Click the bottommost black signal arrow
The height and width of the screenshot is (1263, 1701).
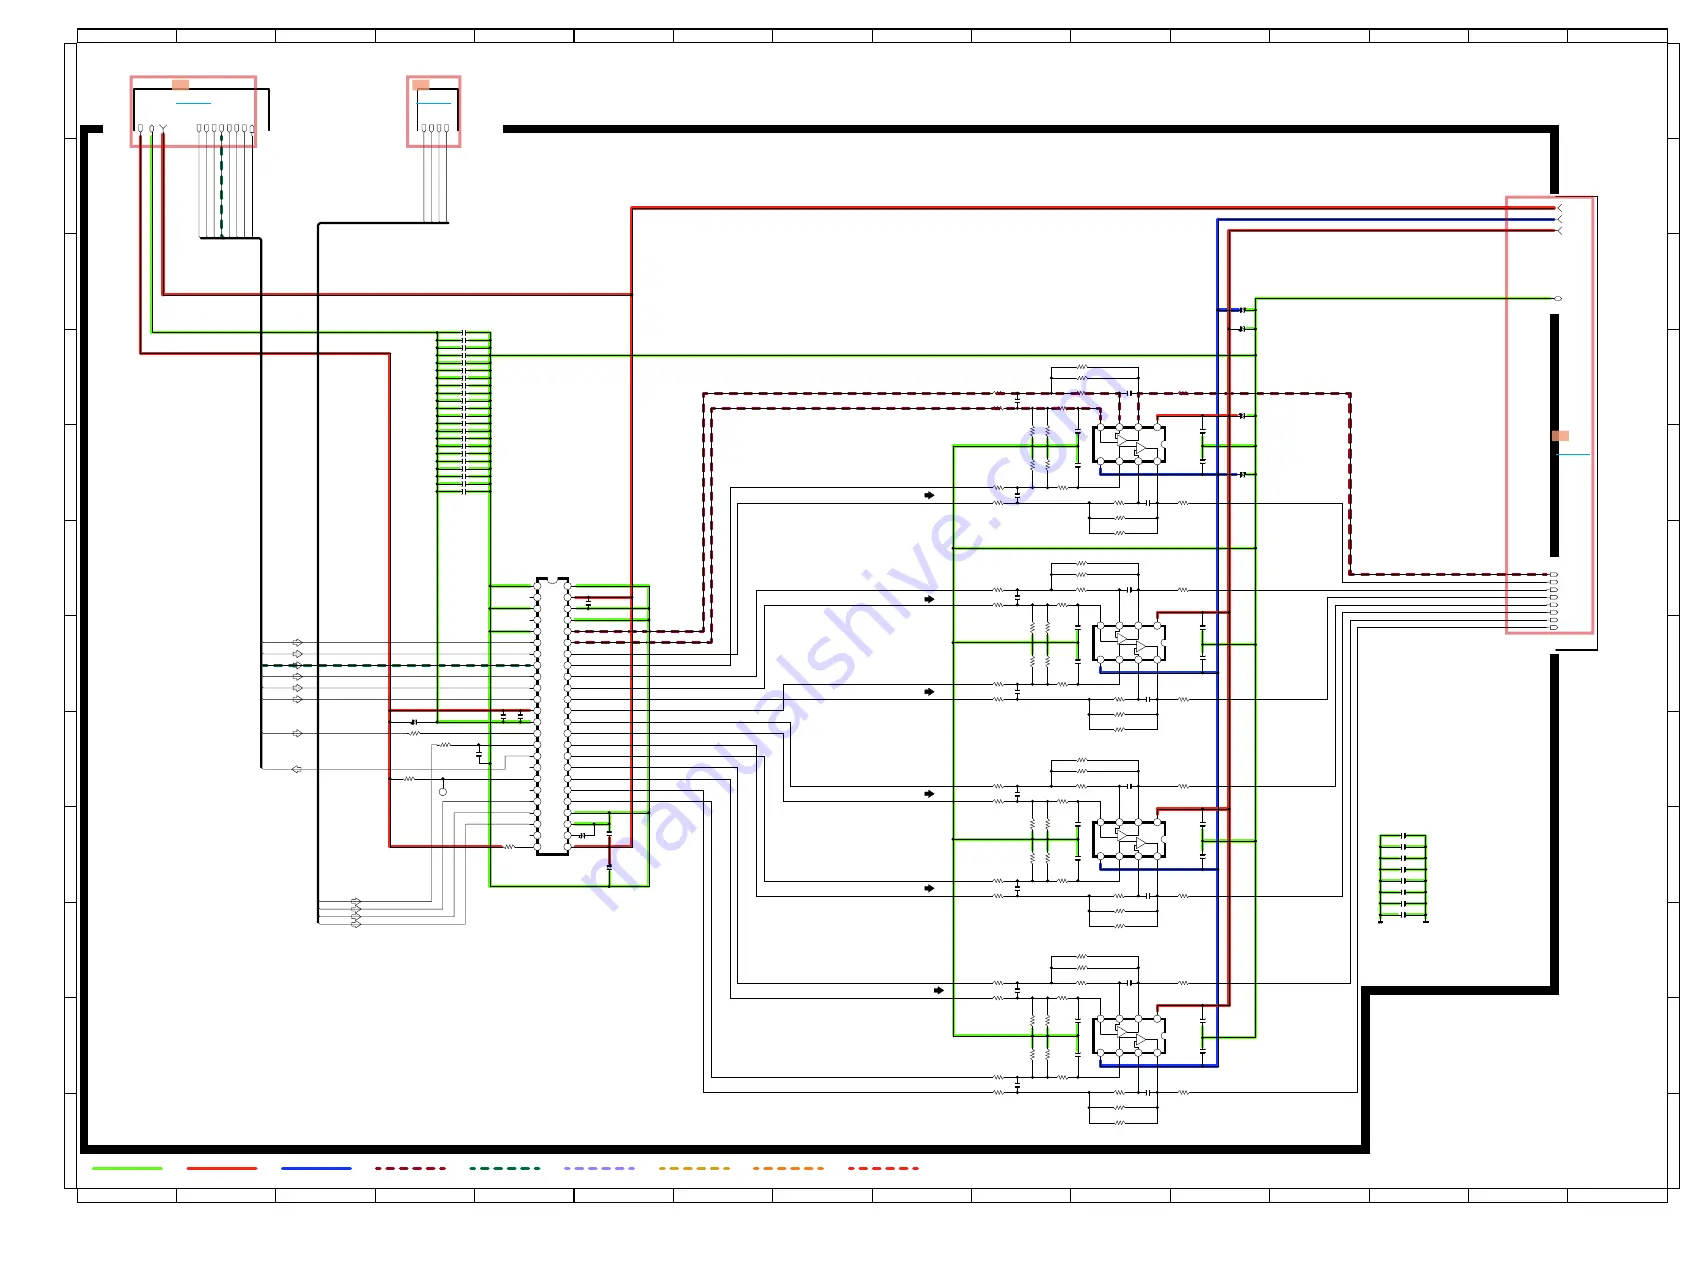click(x=939, y=990)
